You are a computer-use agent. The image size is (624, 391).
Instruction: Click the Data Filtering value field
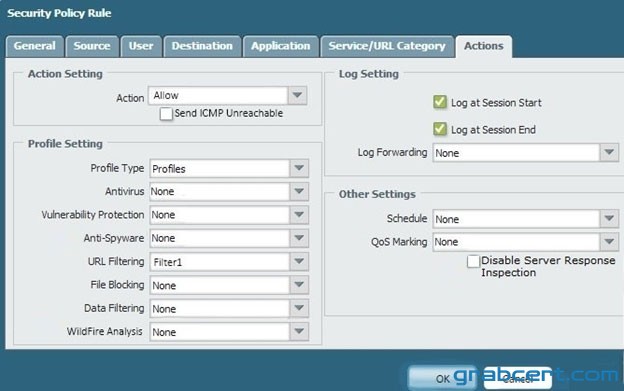click(220, 308)
